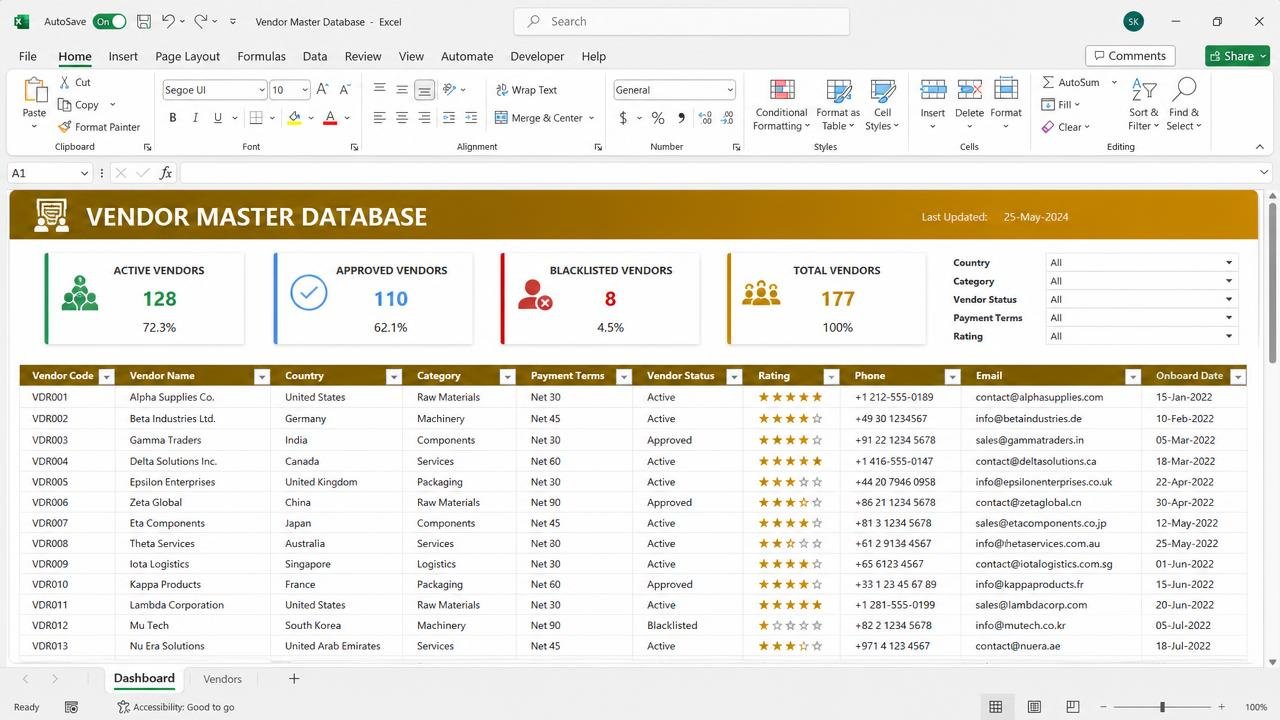
Task: Open the Country filter dropdown on dashboard
Action: [x=1229, y=263]
